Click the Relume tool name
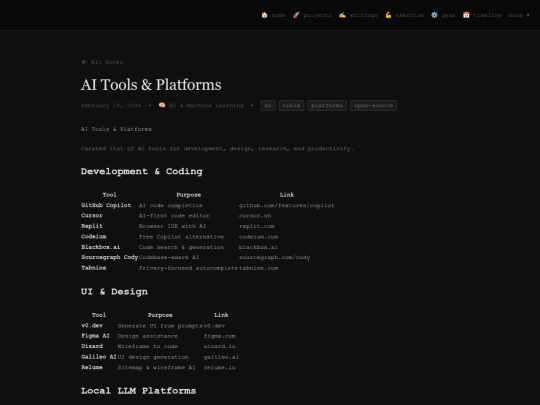This screenshot has height=405, width=540. click(92, 367)
